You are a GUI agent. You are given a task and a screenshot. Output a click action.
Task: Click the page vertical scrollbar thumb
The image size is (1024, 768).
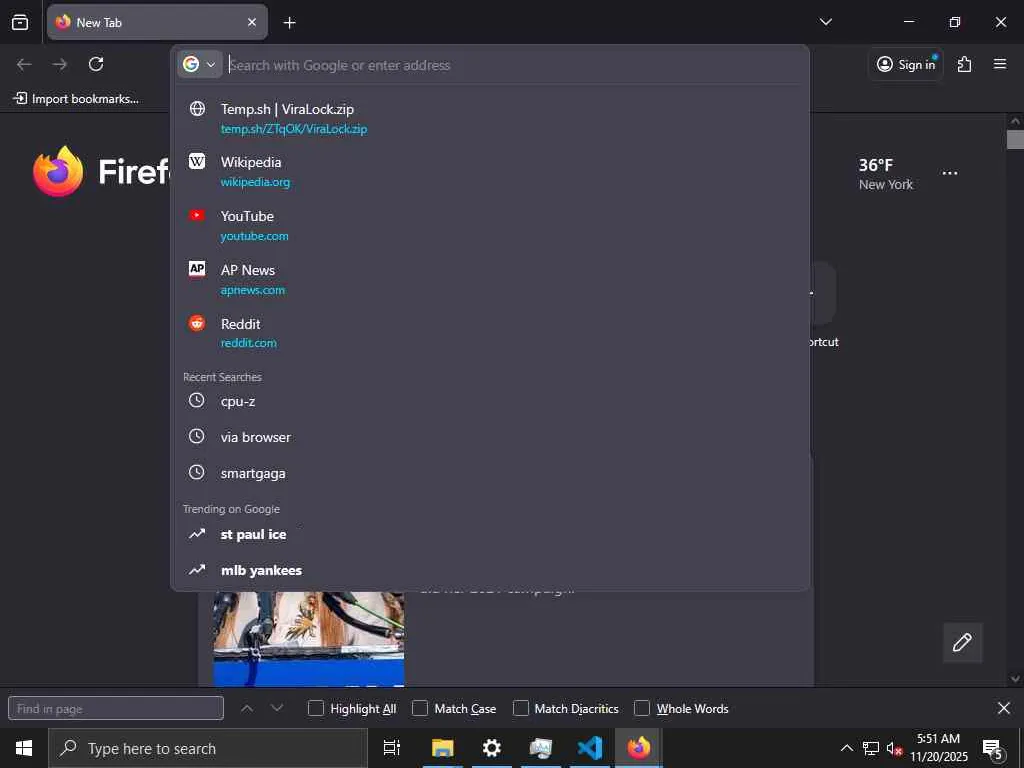1015,140
